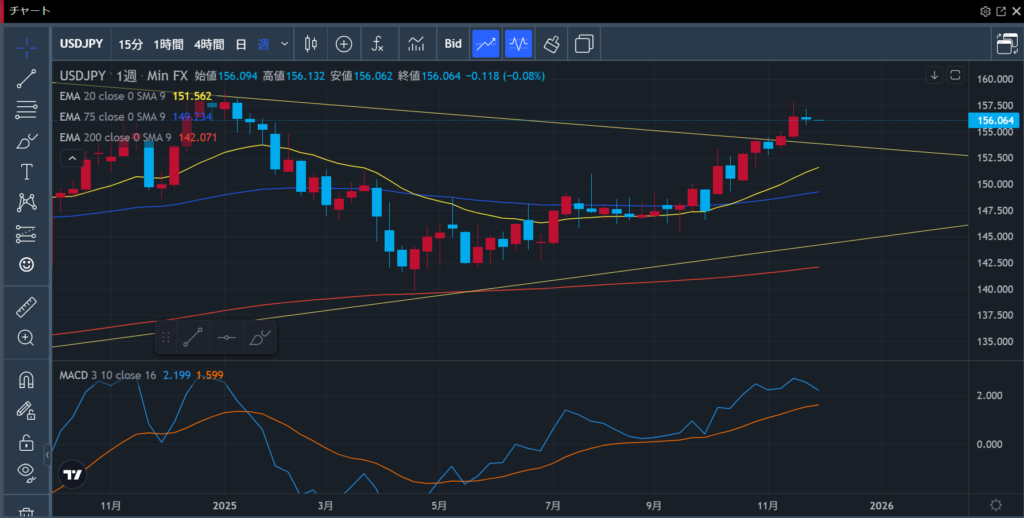Select the ruler measure tool
The image size is (1024, 518).
tap(27, 307)
